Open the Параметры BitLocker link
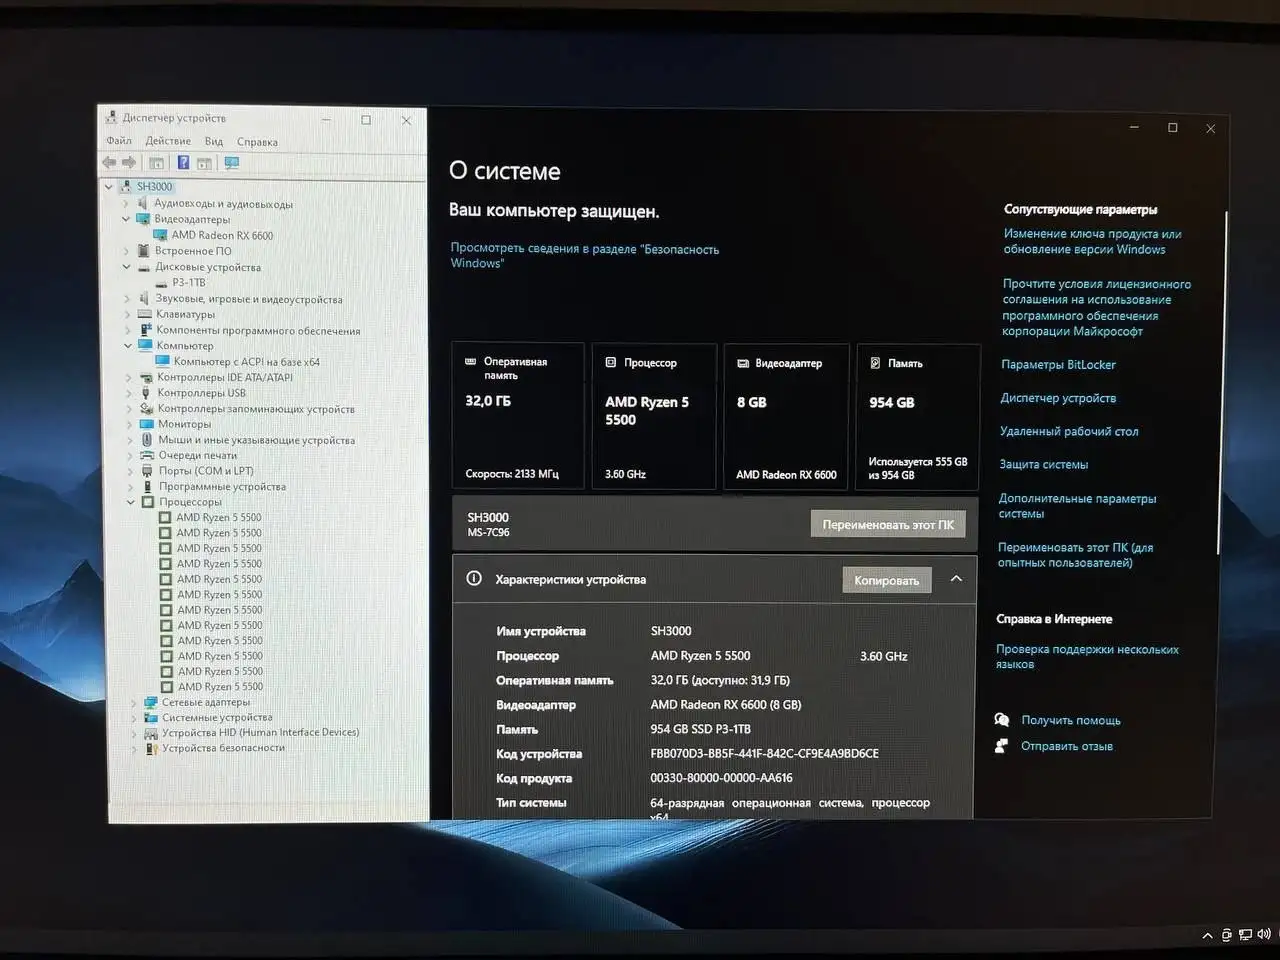This screenshot has width=1280, height=960. [x=1059, y=365]
